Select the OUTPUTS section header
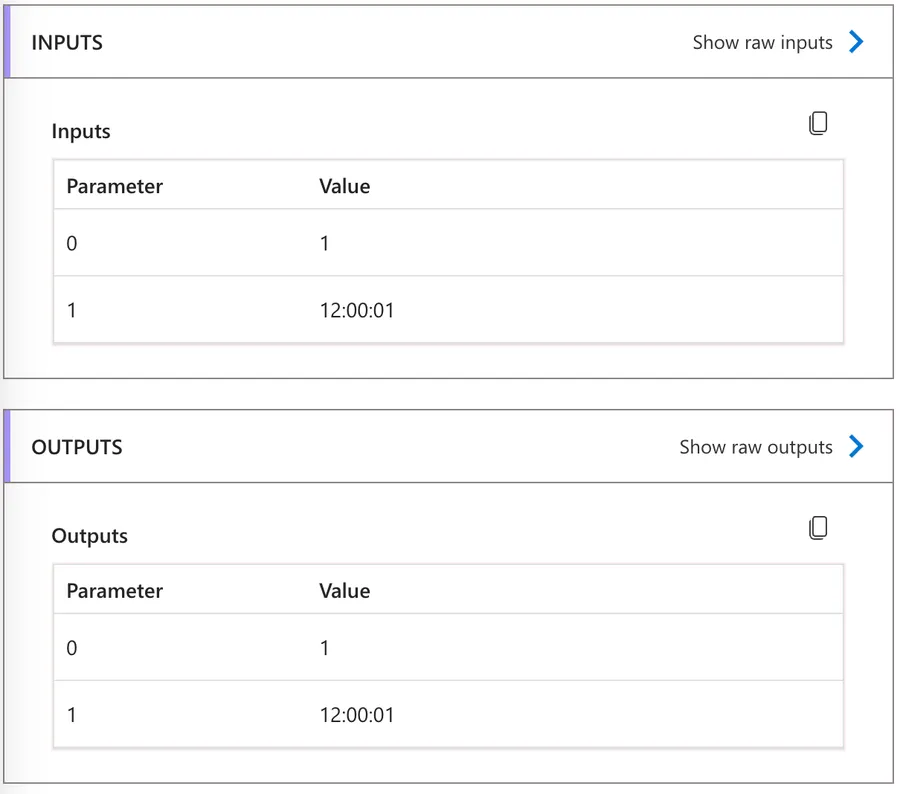The height and width of the screenshot is (794, 900). 77,447
